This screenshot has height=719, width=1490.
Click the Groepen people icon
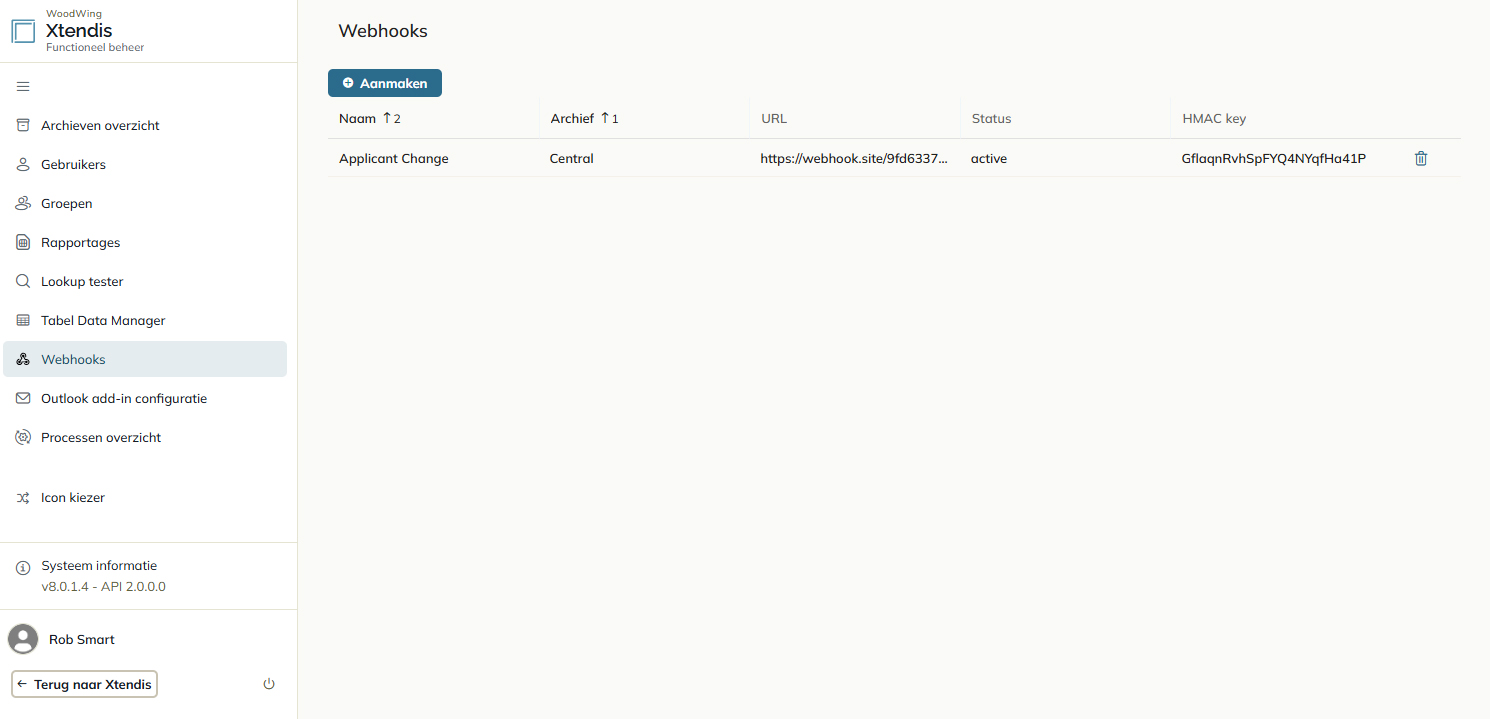pos(23,203)
